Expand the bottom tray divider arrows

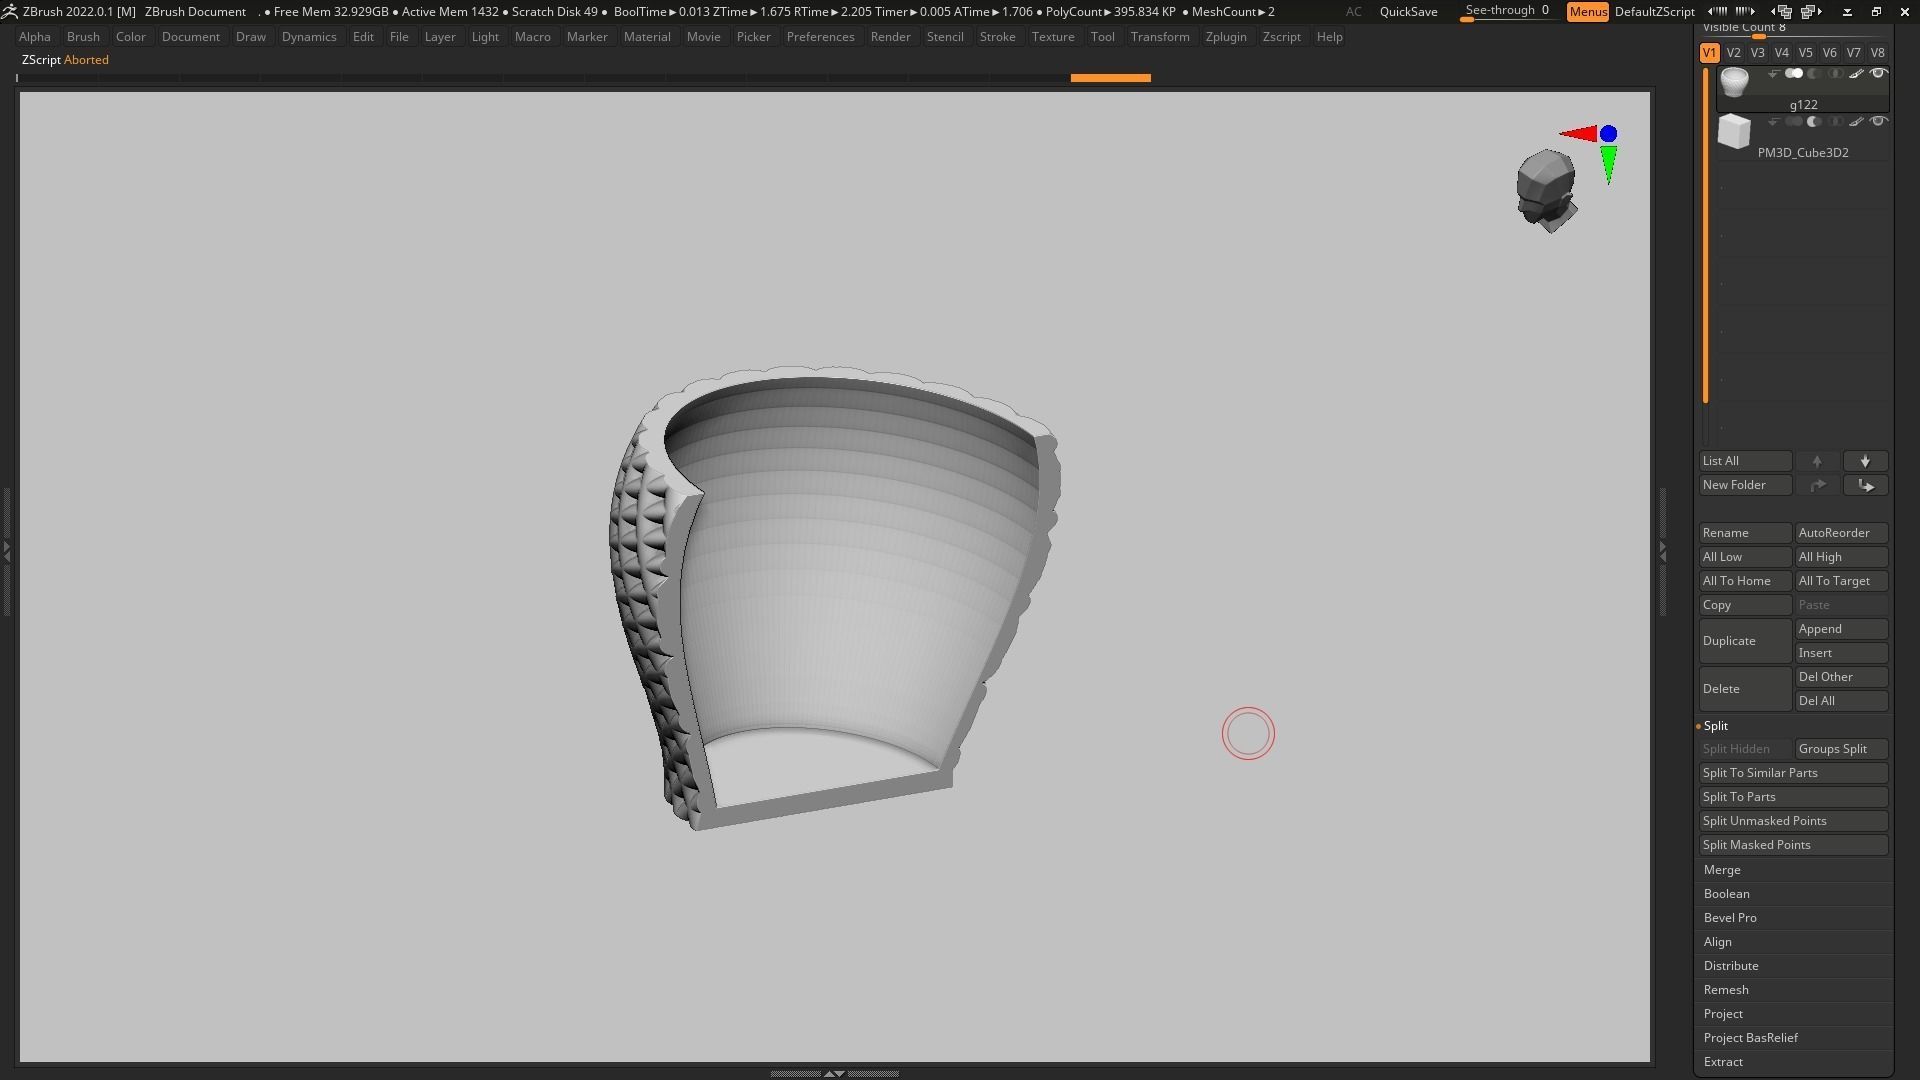click(834, 1073)
